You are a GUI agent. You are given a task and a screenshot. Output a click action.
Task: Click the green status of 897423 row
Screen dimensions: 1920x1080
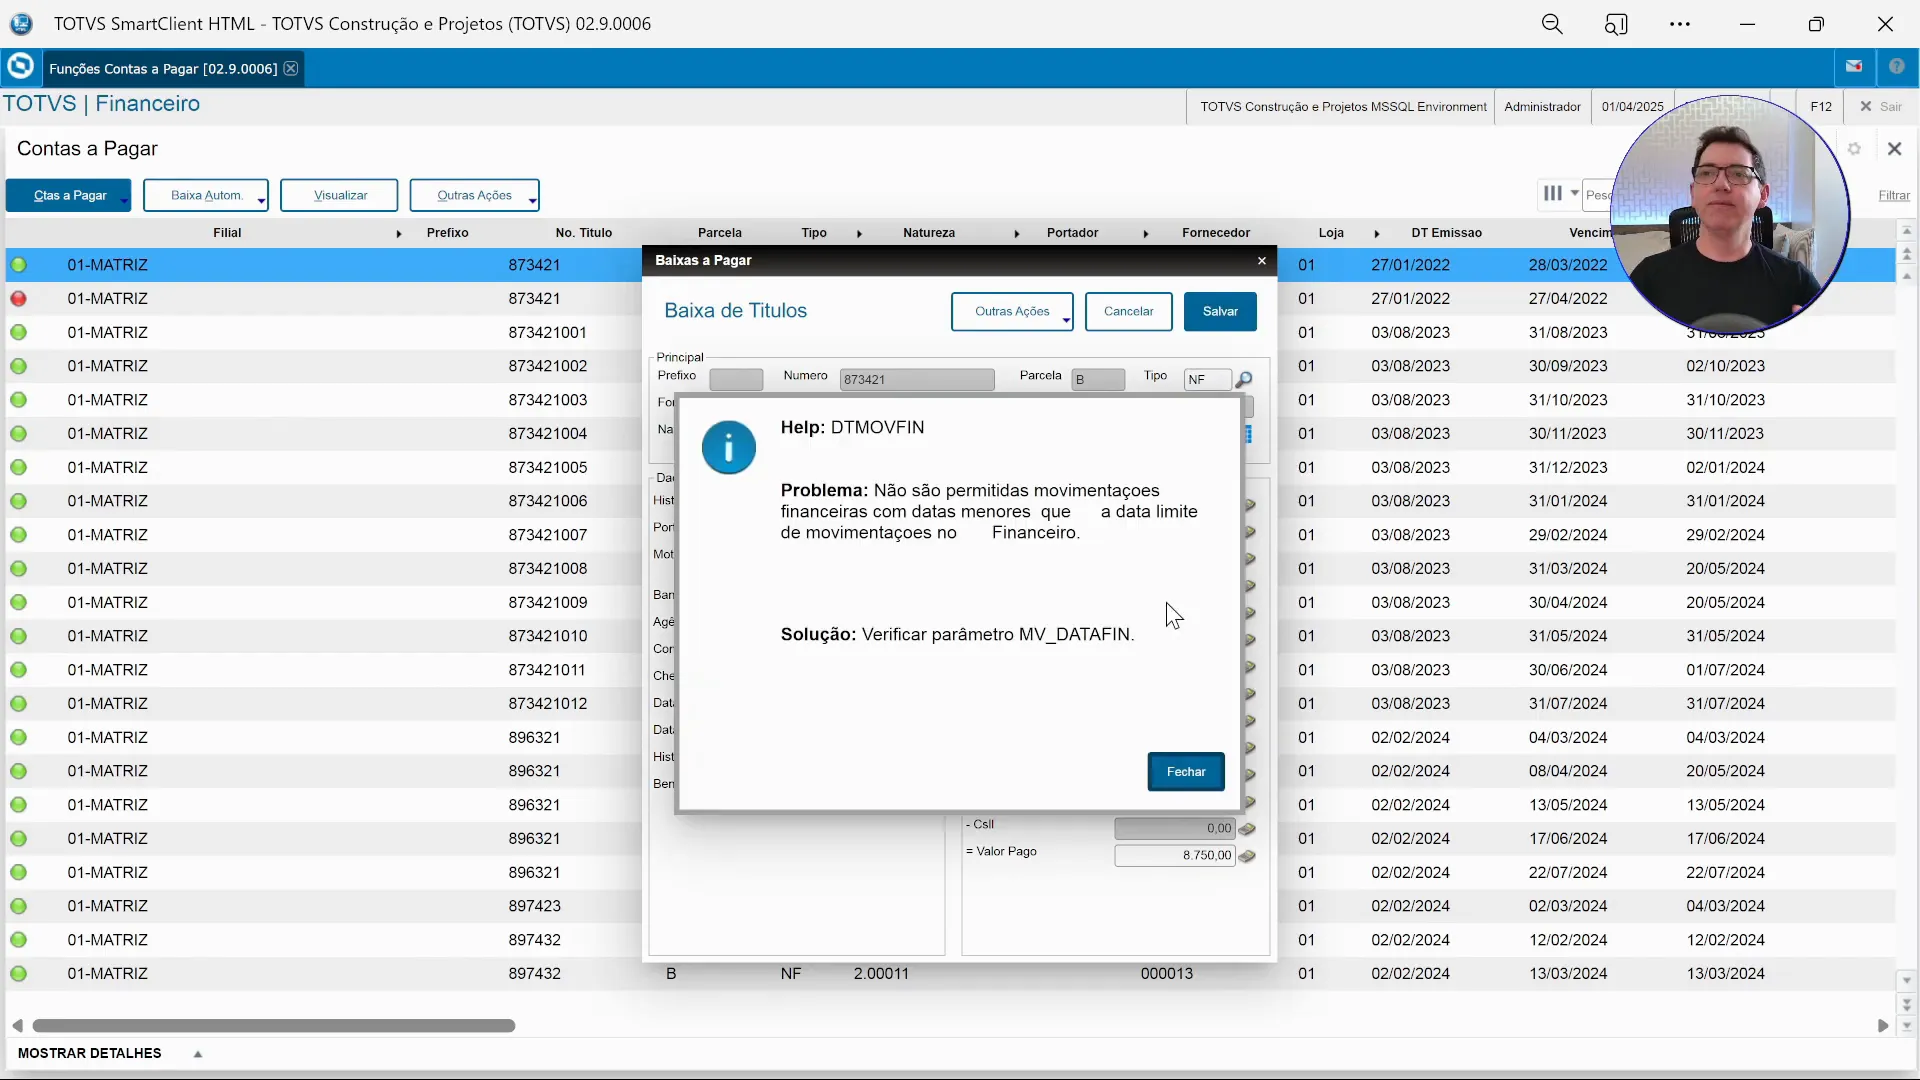(19, 906)
